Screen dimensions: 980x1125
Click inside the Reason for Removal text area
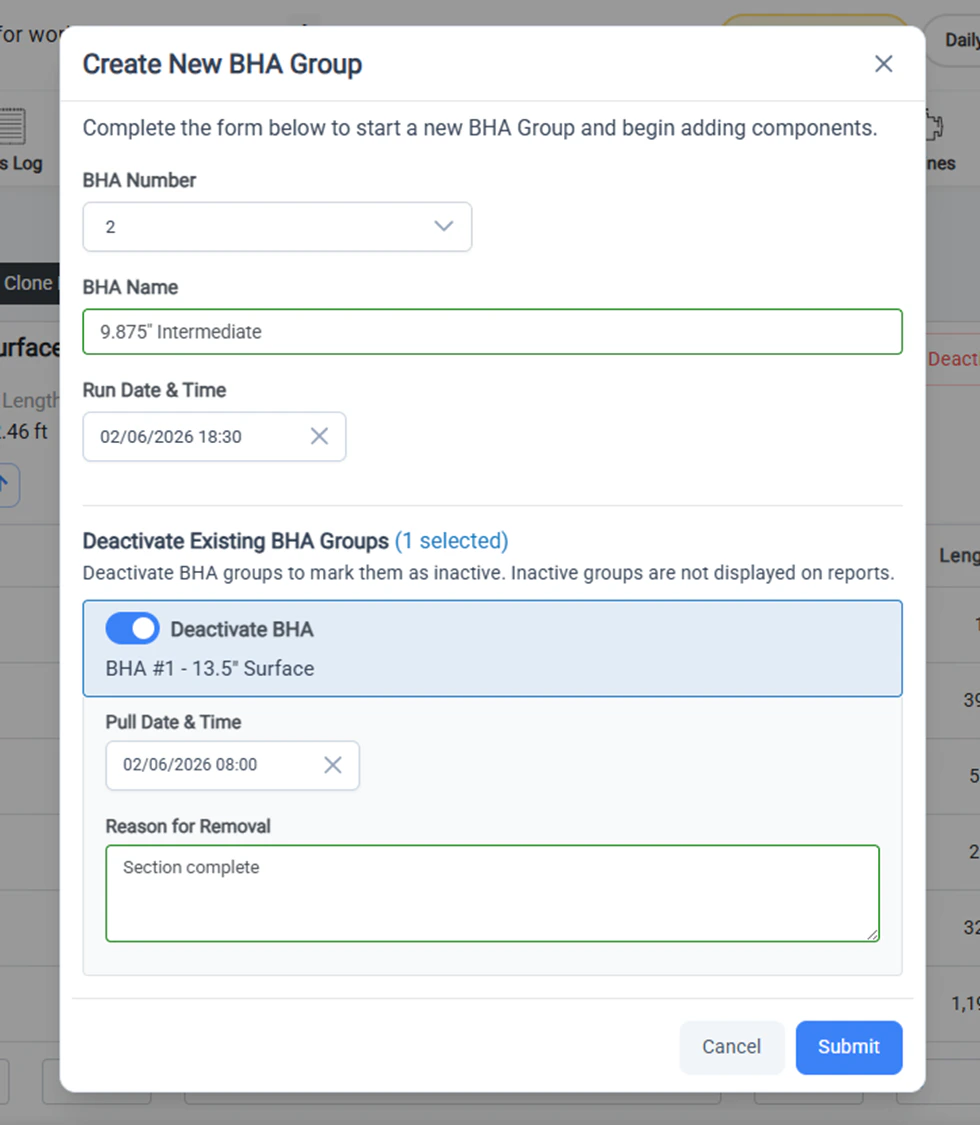[492, 890]
